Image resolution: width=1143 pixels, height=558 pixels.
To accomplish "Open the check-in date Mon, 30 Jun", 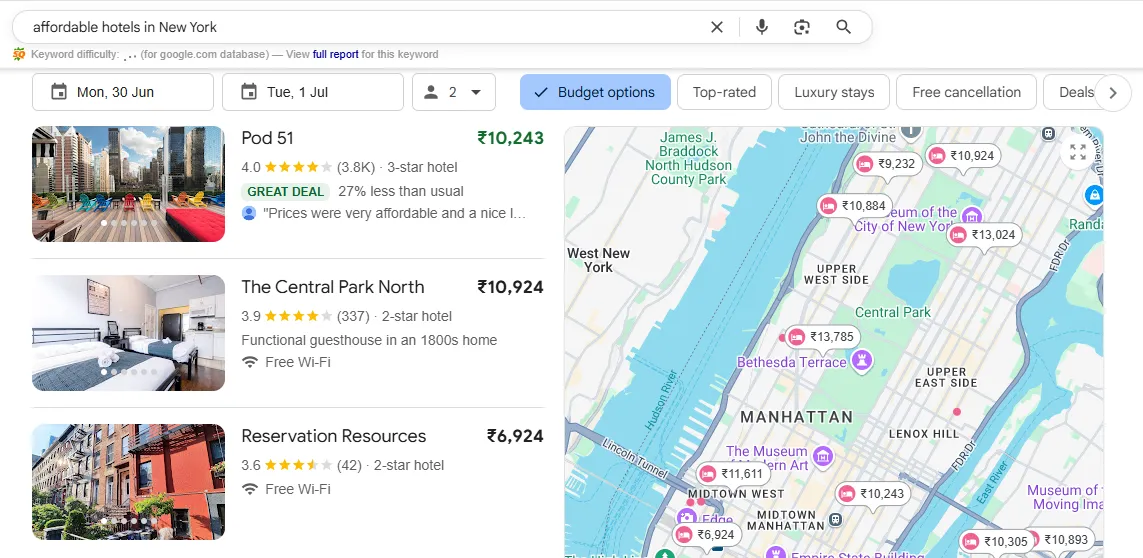I will [x=122, y=92].
